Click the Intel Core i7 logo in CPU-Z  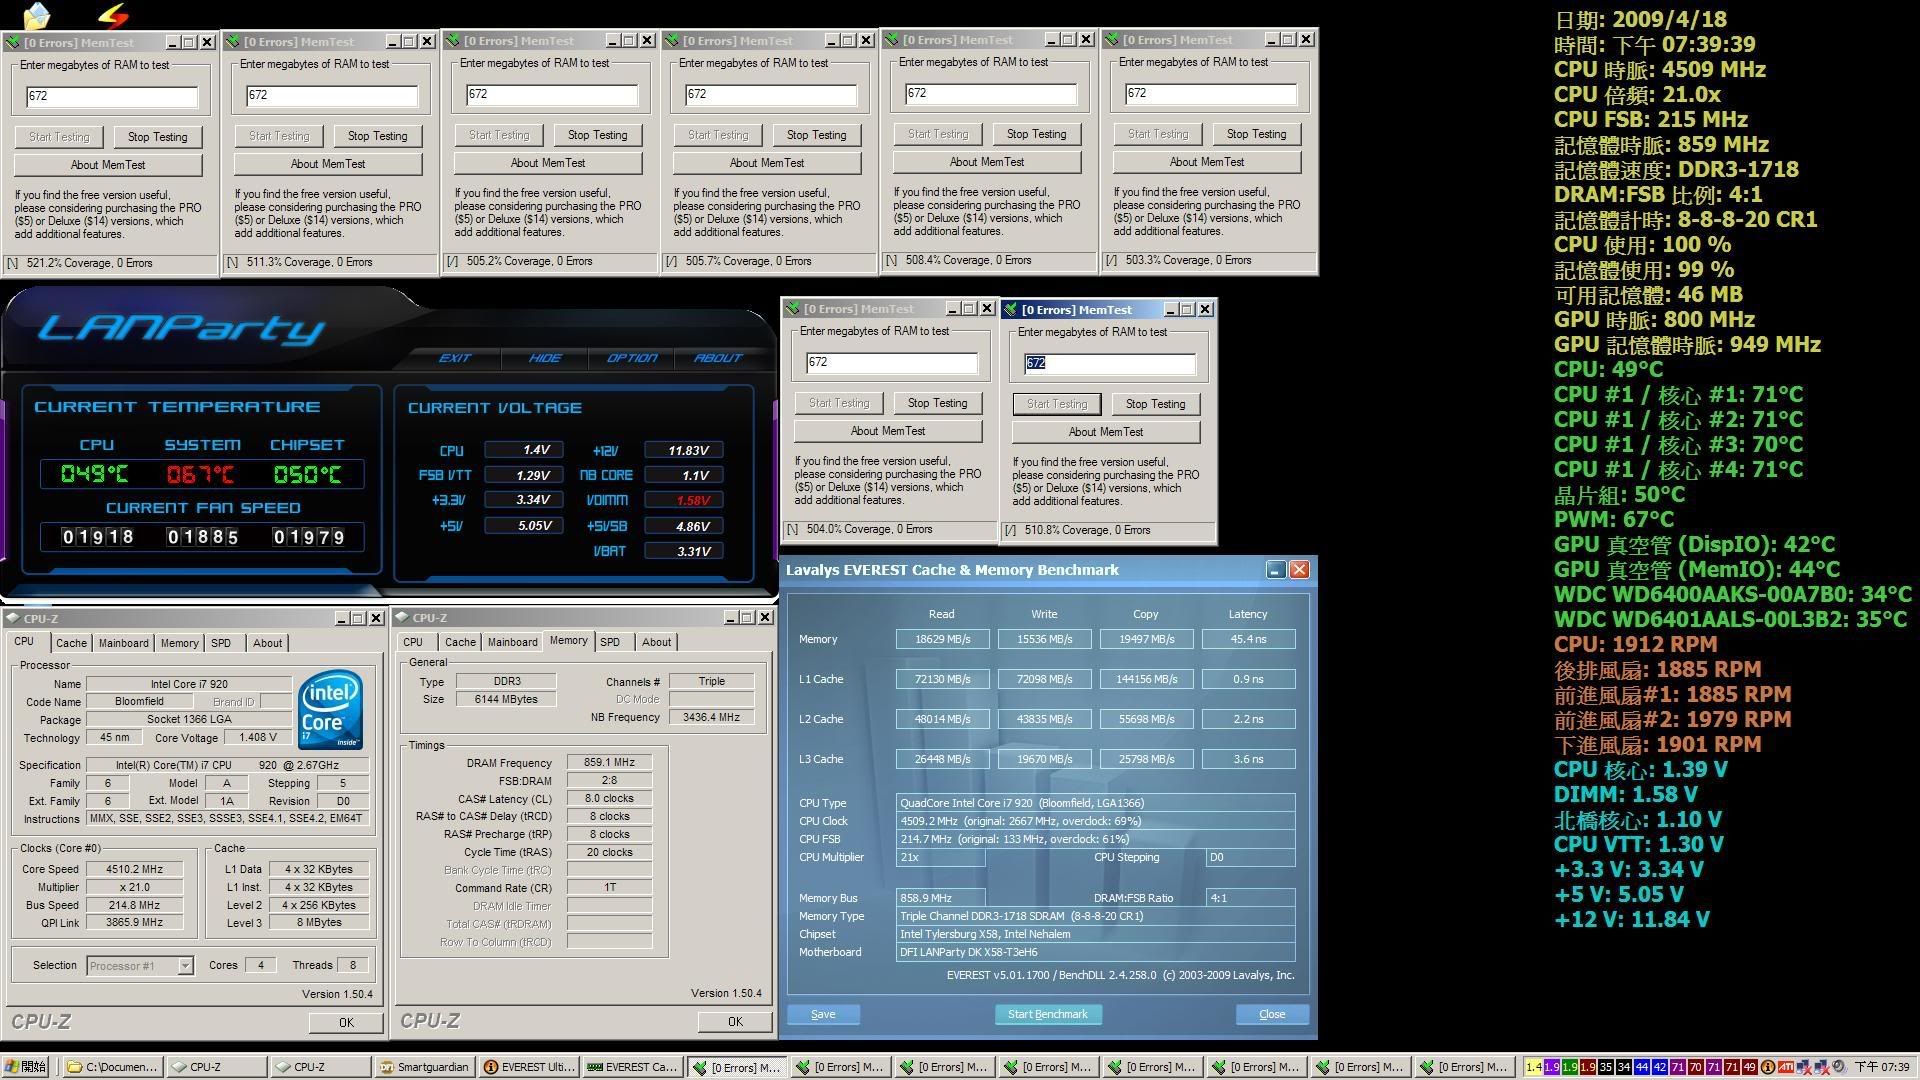(330, 709)
